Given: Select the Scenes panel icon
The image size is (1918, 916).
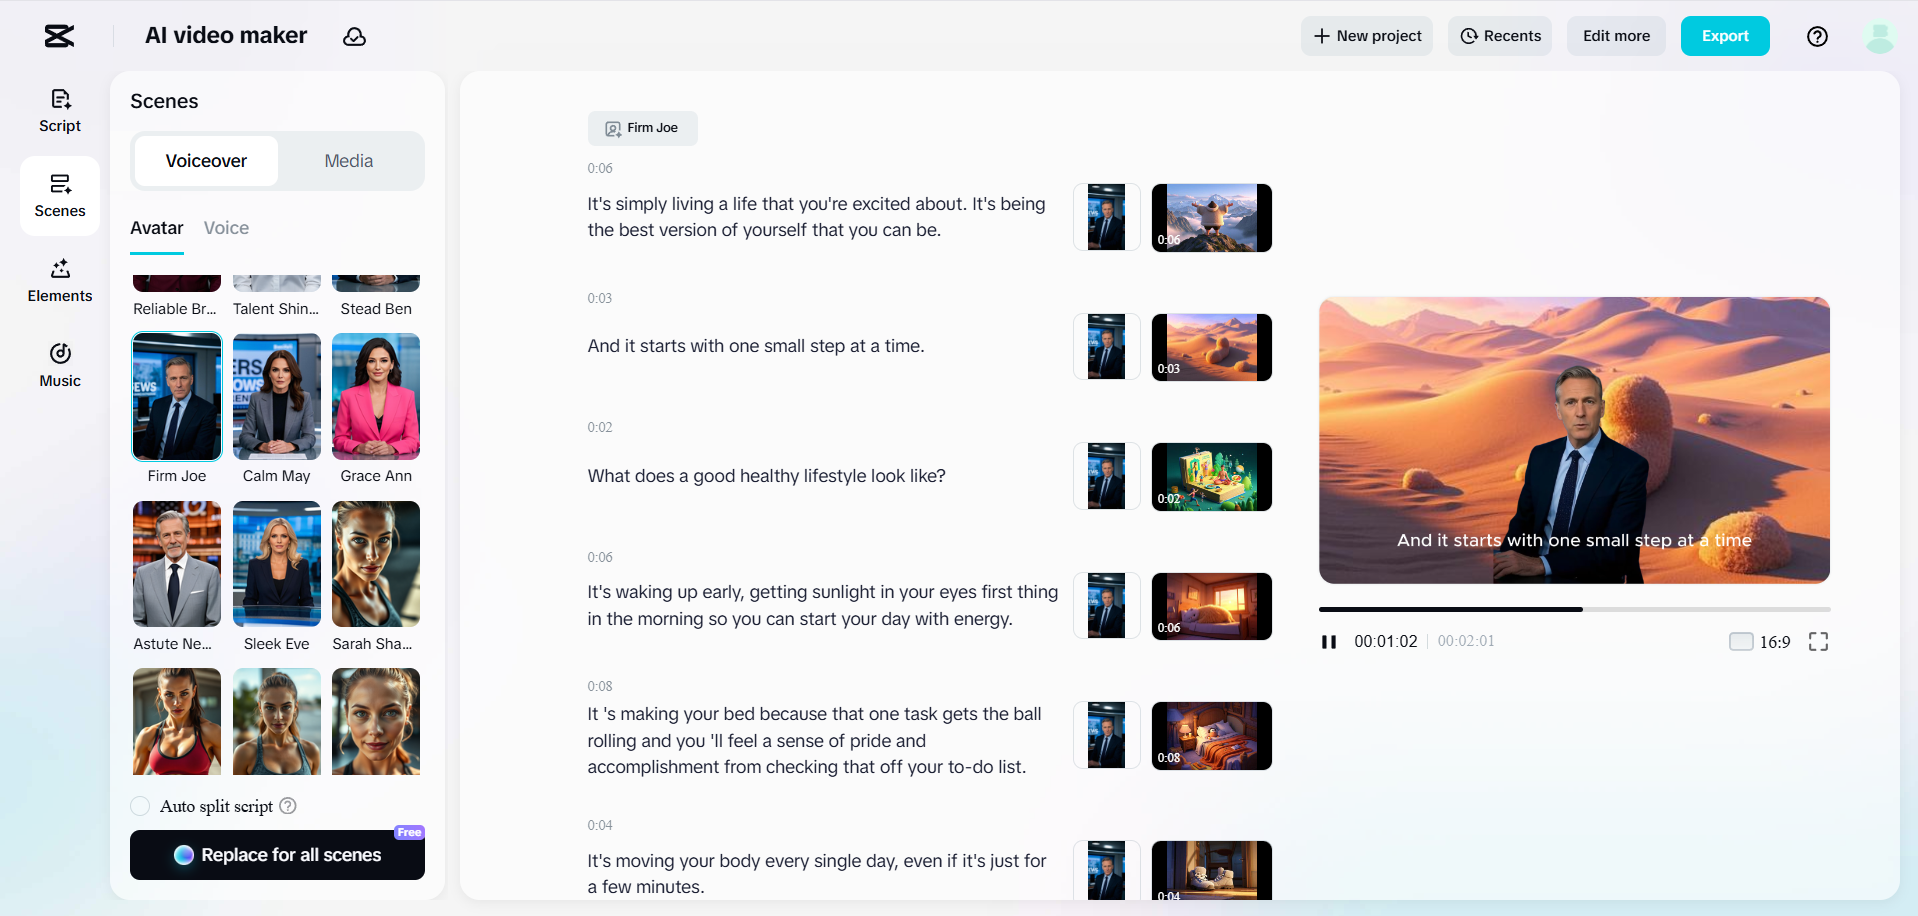Looking at the screenshot, I should click(x=59, y=196).
